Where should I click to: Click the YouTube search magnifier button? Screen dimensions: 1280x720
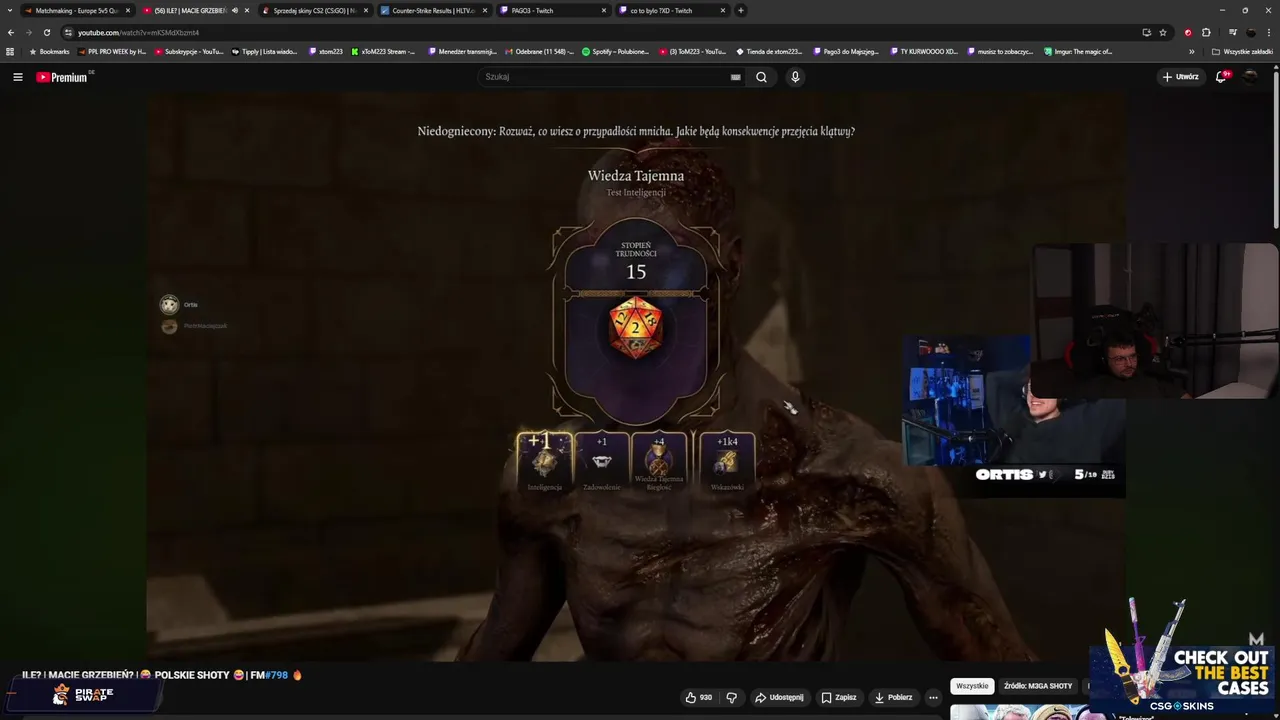[761, 77]
